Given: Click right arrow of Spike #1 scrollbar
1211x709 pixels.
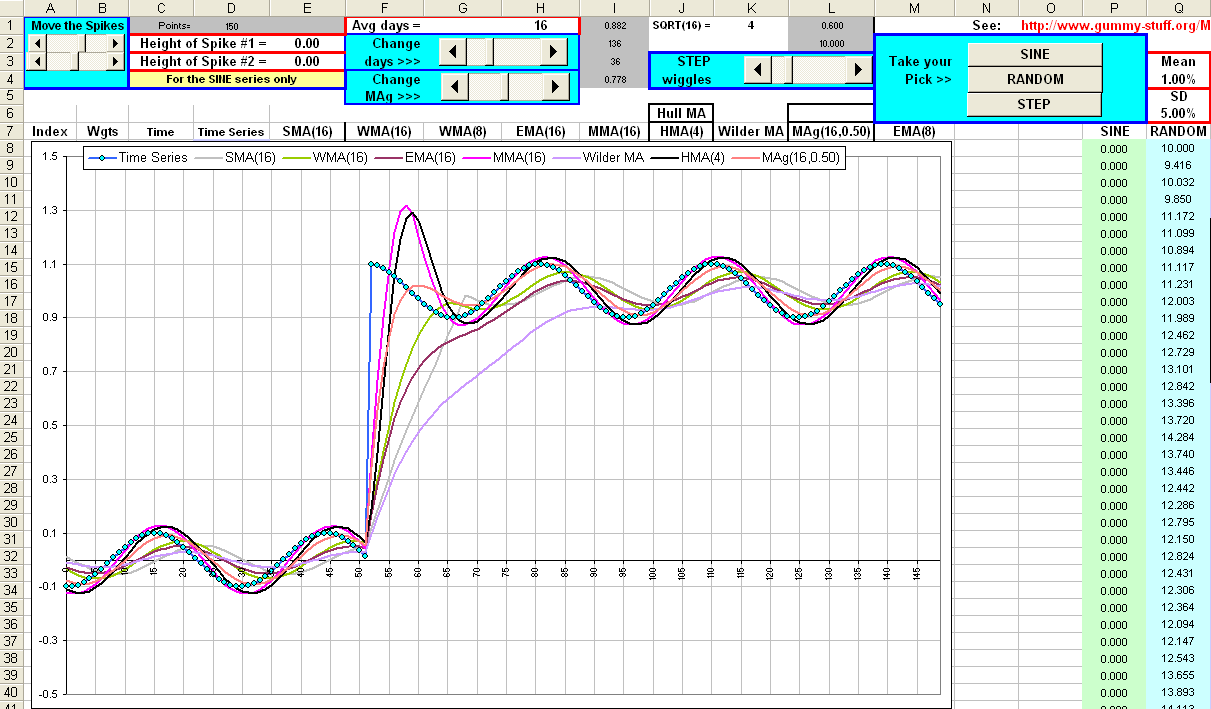Looking at the screenshot, I should point(117,43).
